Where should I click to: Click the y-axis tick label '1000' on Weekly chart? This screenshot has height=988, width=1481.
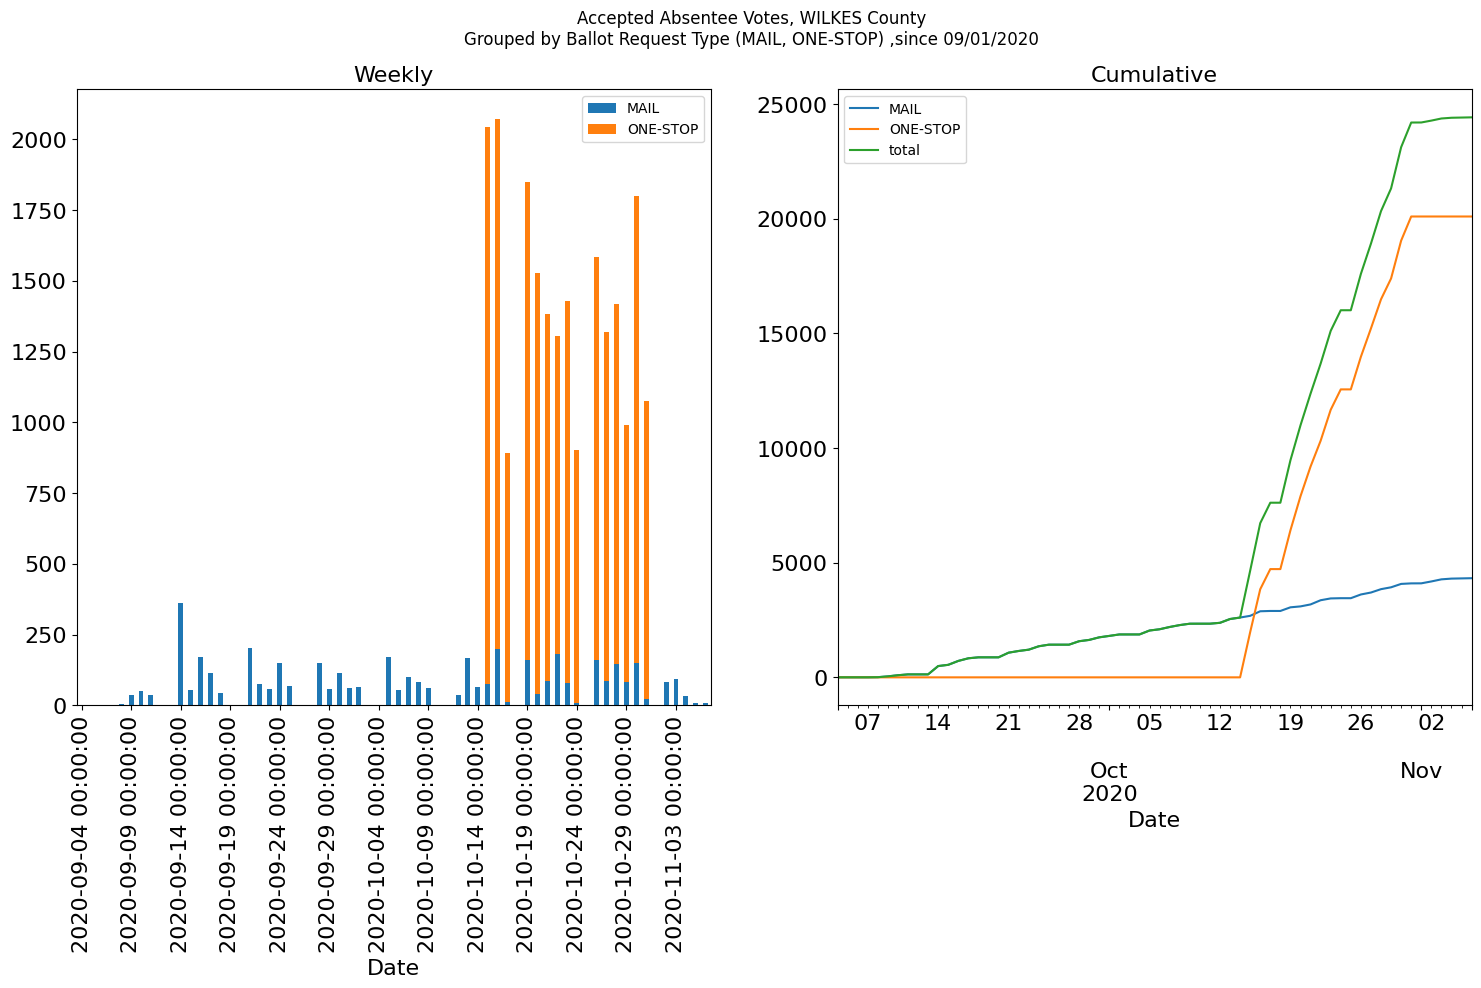click(38, 424)
